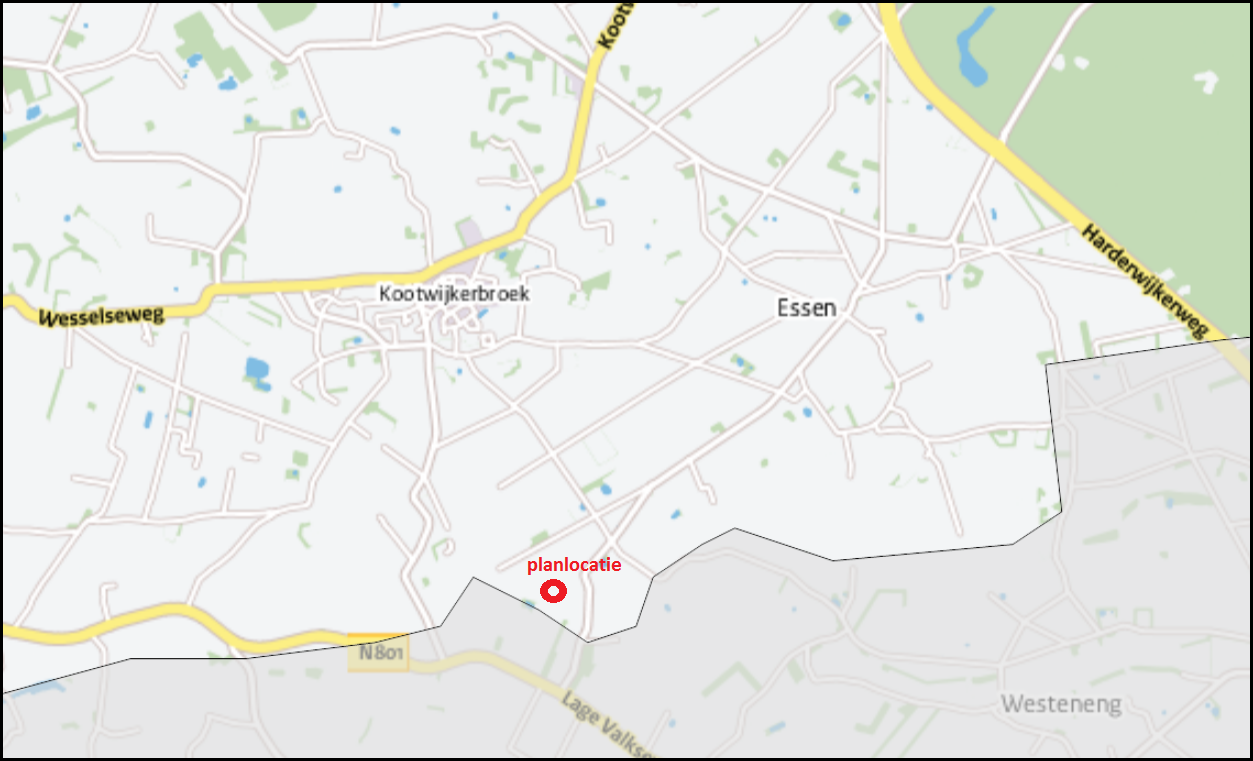This screenshot has height=761, width=1253.
Task: Click the Wesselseweg road label
Action: [99, 316]
